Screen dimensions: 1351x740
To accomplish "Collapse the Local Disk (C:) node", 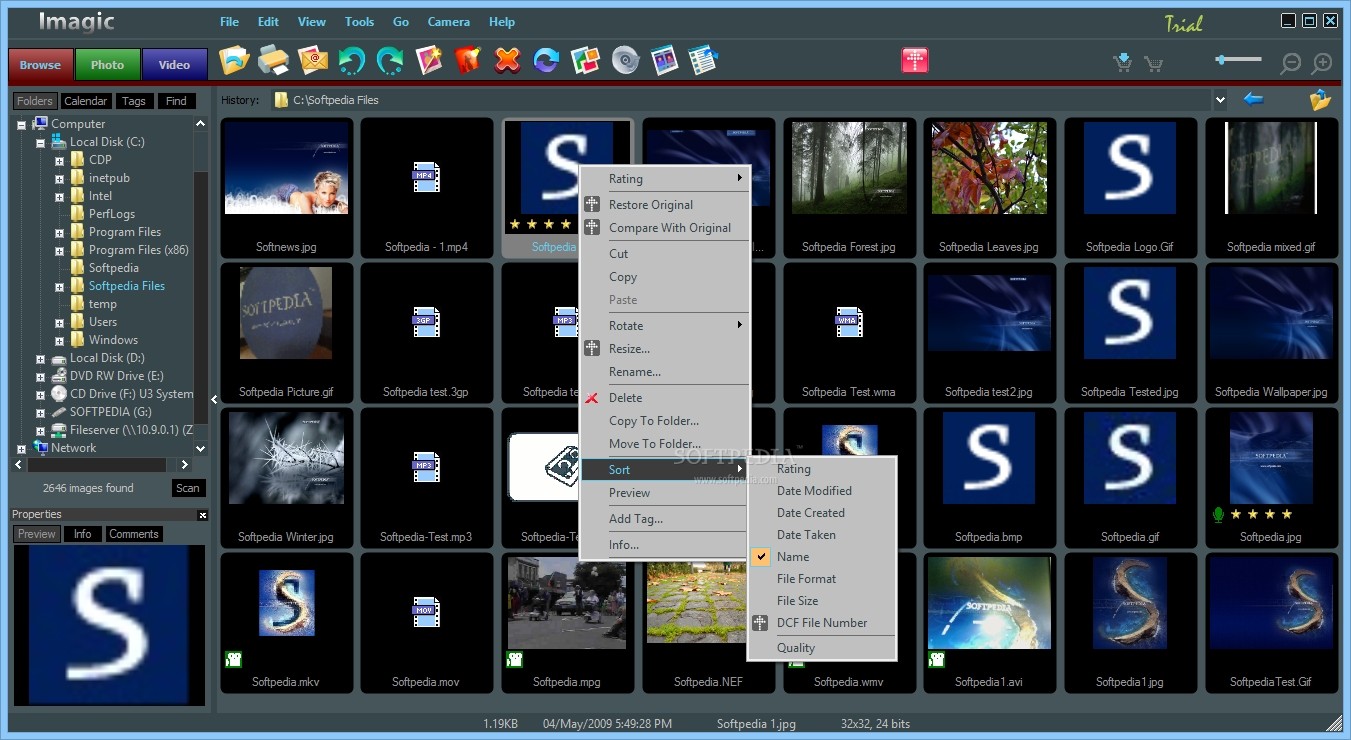I will [40, 142].
